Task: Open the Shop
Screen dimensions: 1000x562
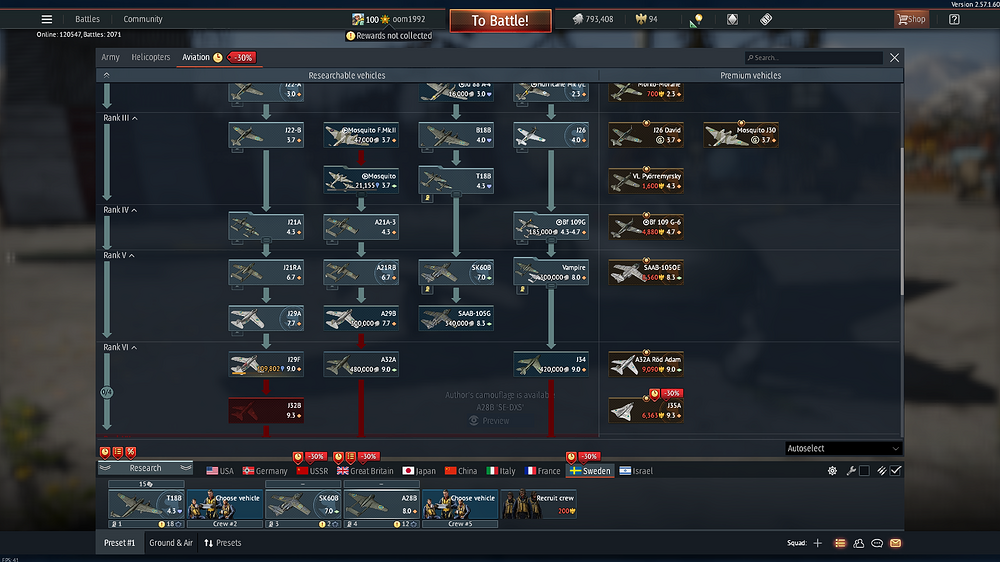Action: pyautogui.click(x=911, y=19)
